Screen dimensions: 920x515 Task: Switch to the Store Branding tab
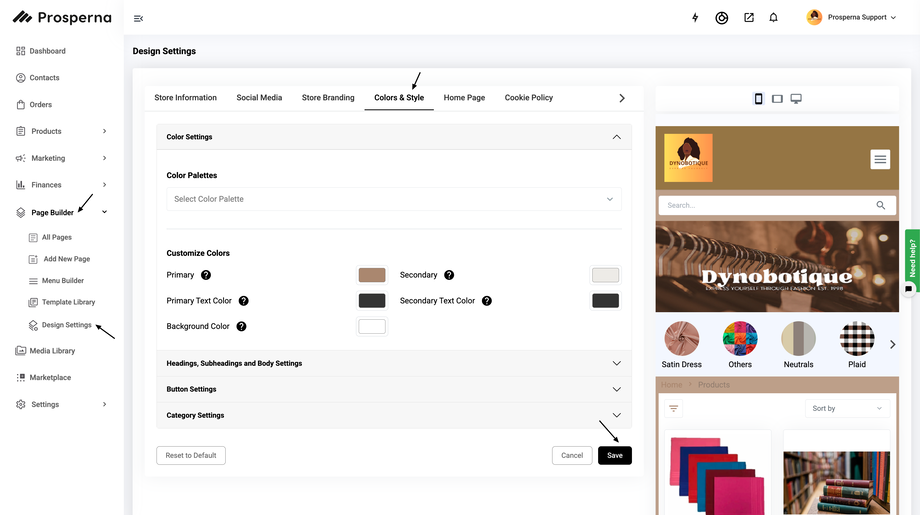tap(328, 98)
